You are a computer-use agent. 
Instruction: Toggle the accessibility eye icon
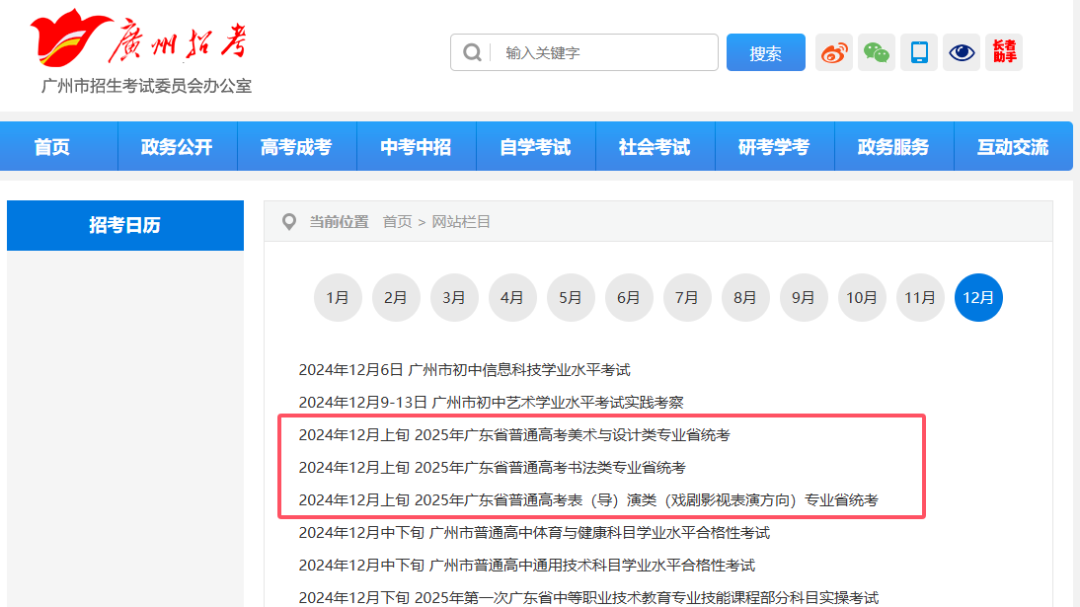click(962, 53)
